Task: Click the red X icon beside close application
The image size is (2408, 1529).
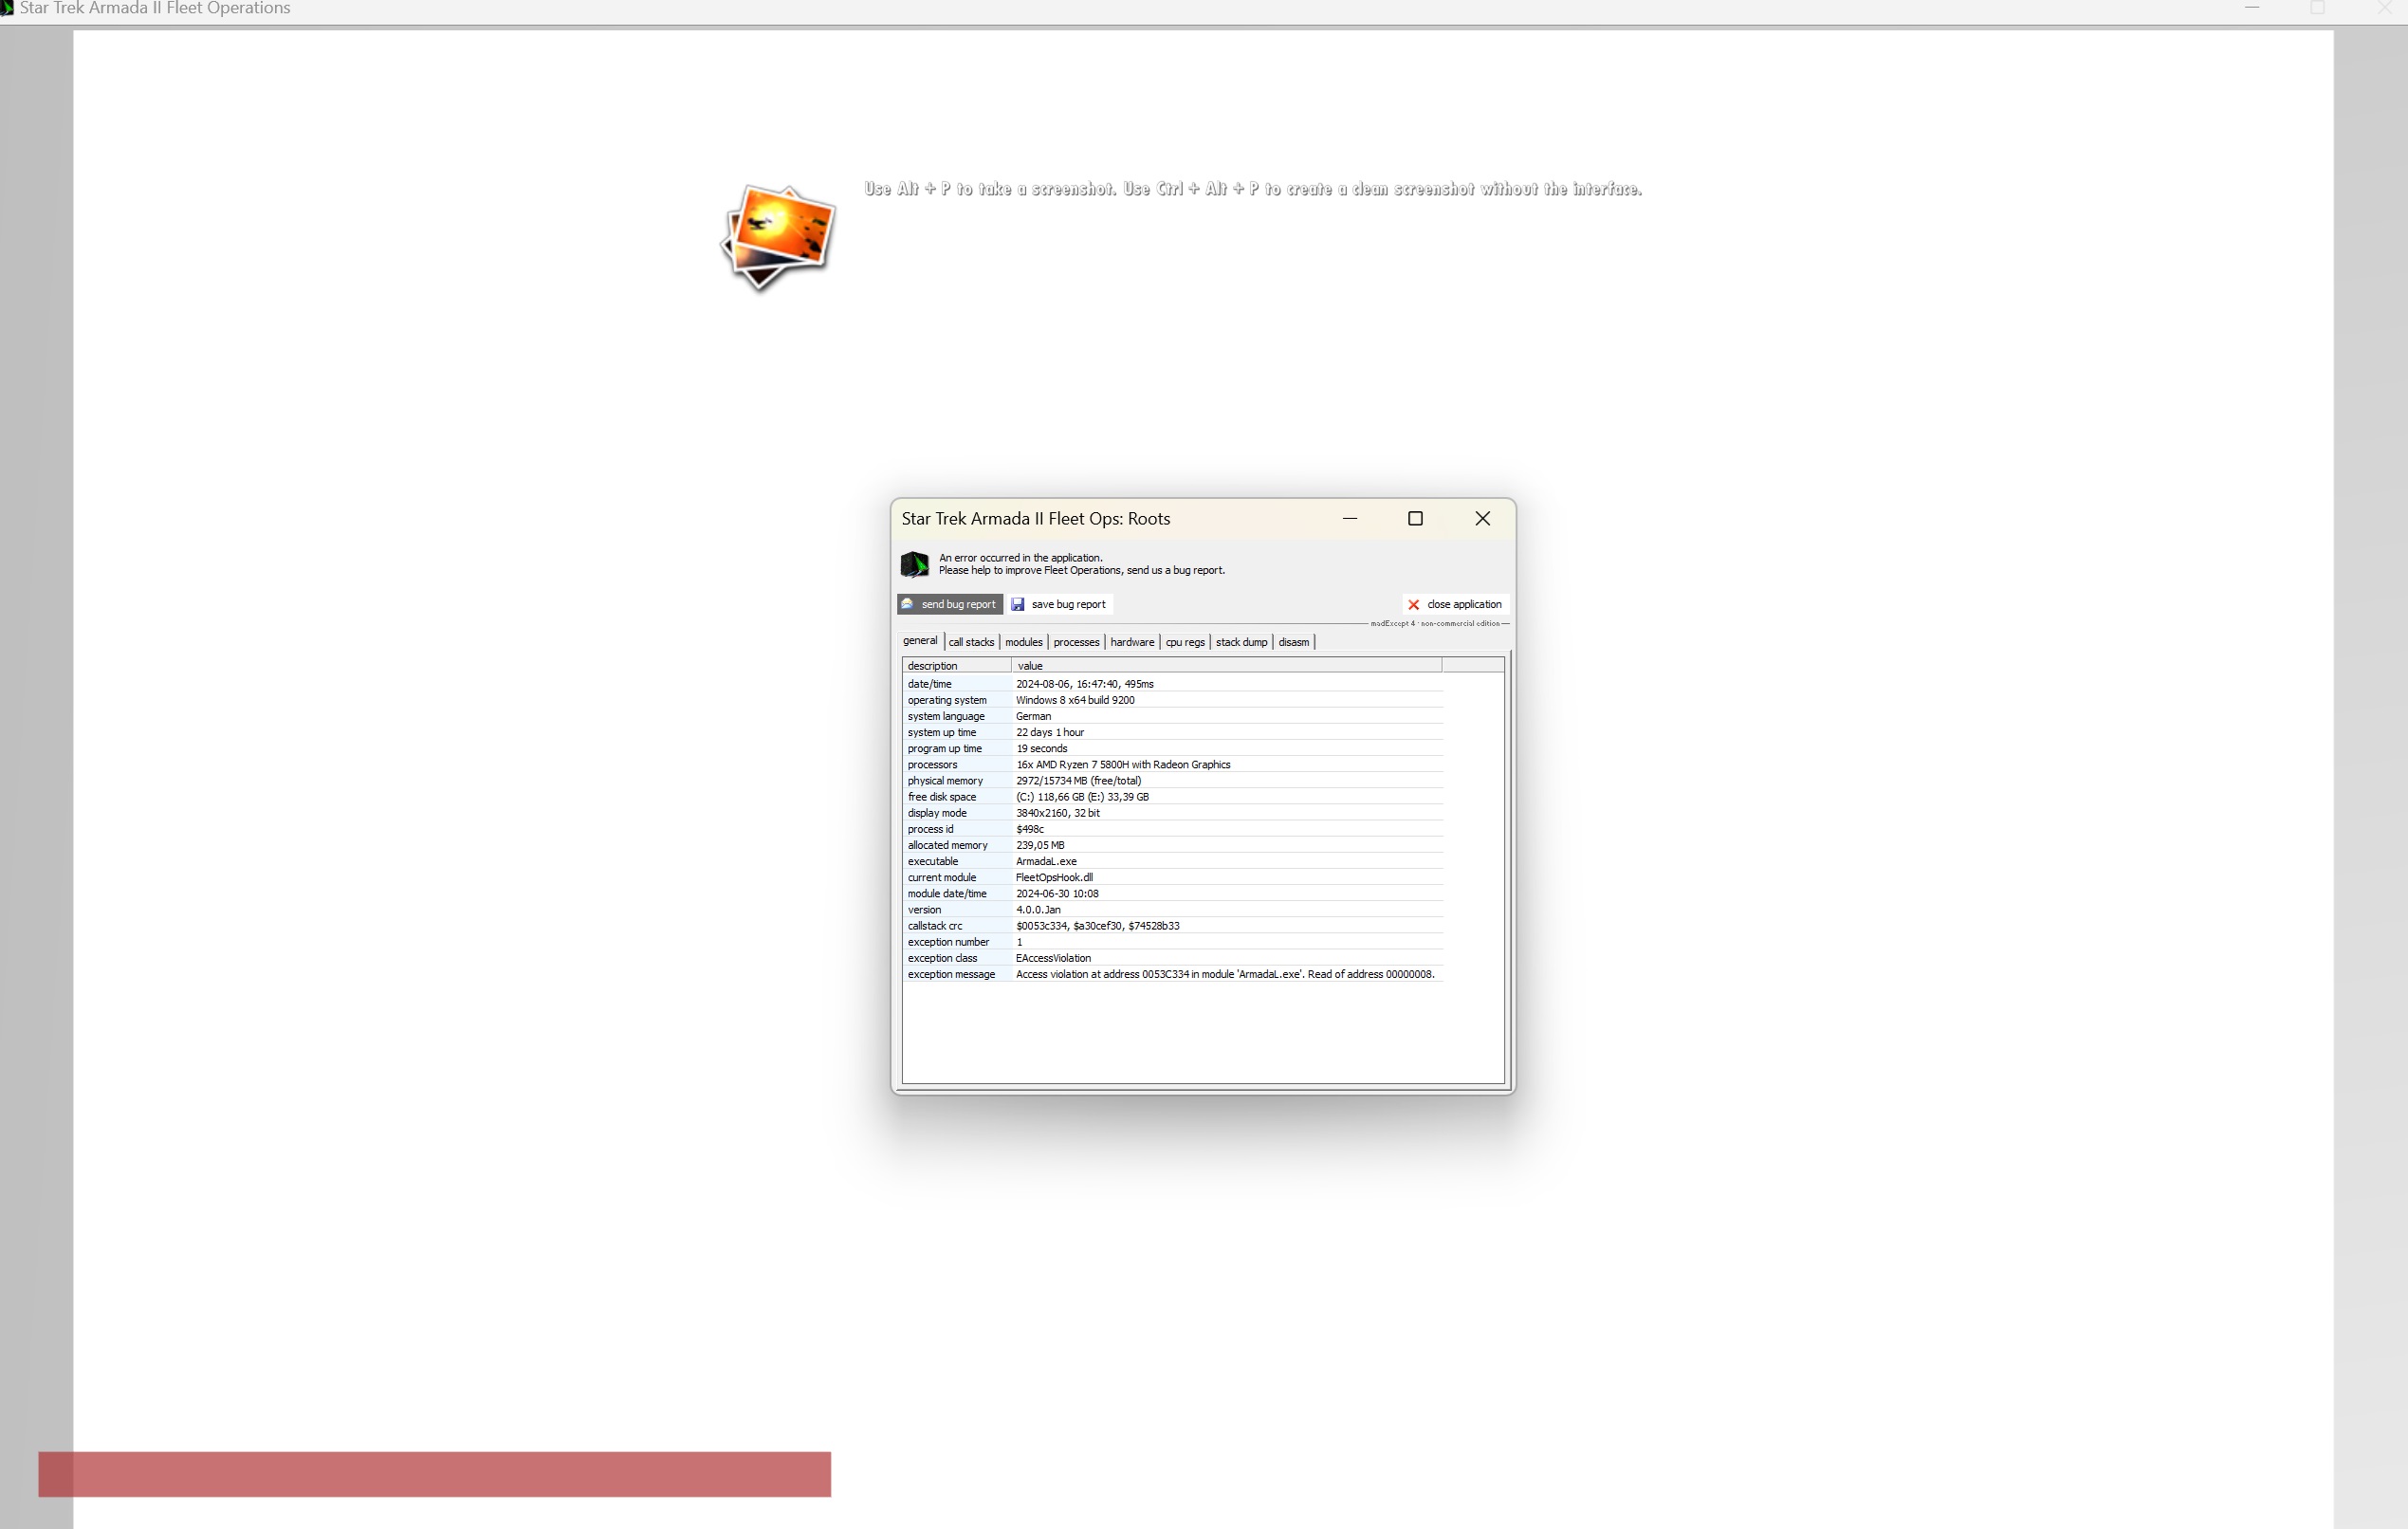Action: 1413,604
